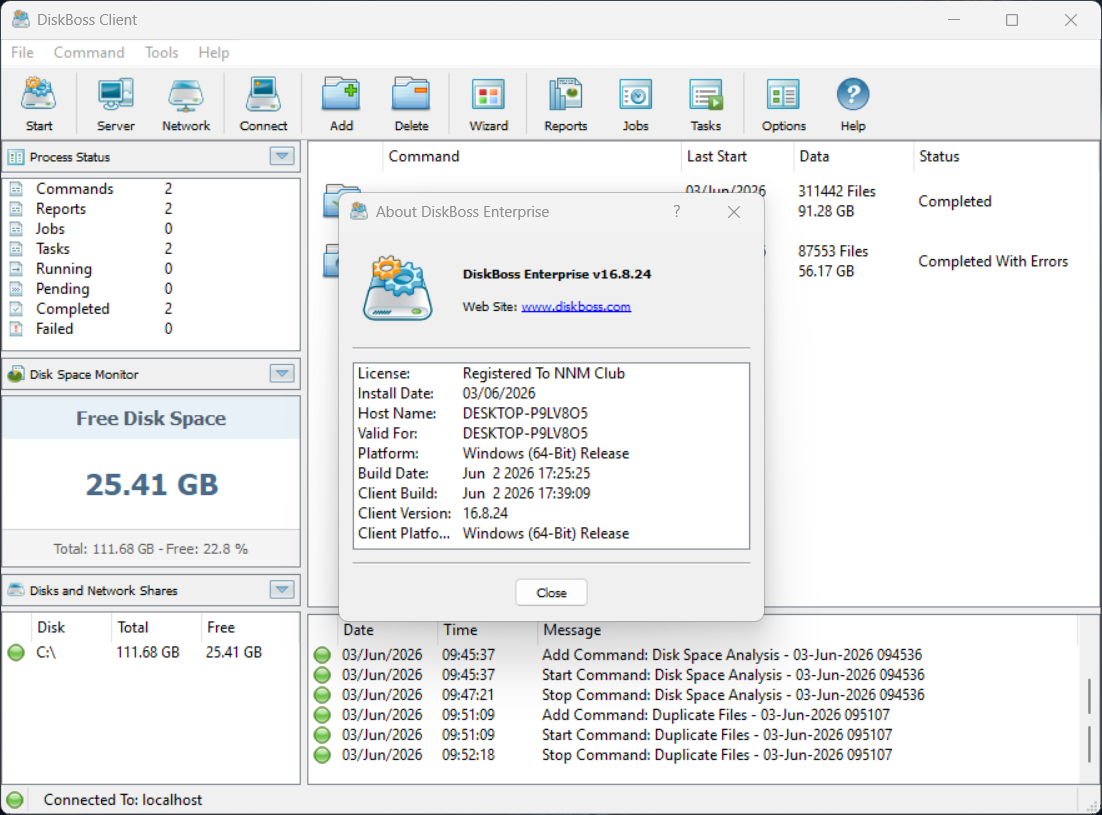Image resolution: width=1102 pixels, height=815 pixels.
Task: Click the question mark help button in About dialog
Action: (x=676, y=211)
